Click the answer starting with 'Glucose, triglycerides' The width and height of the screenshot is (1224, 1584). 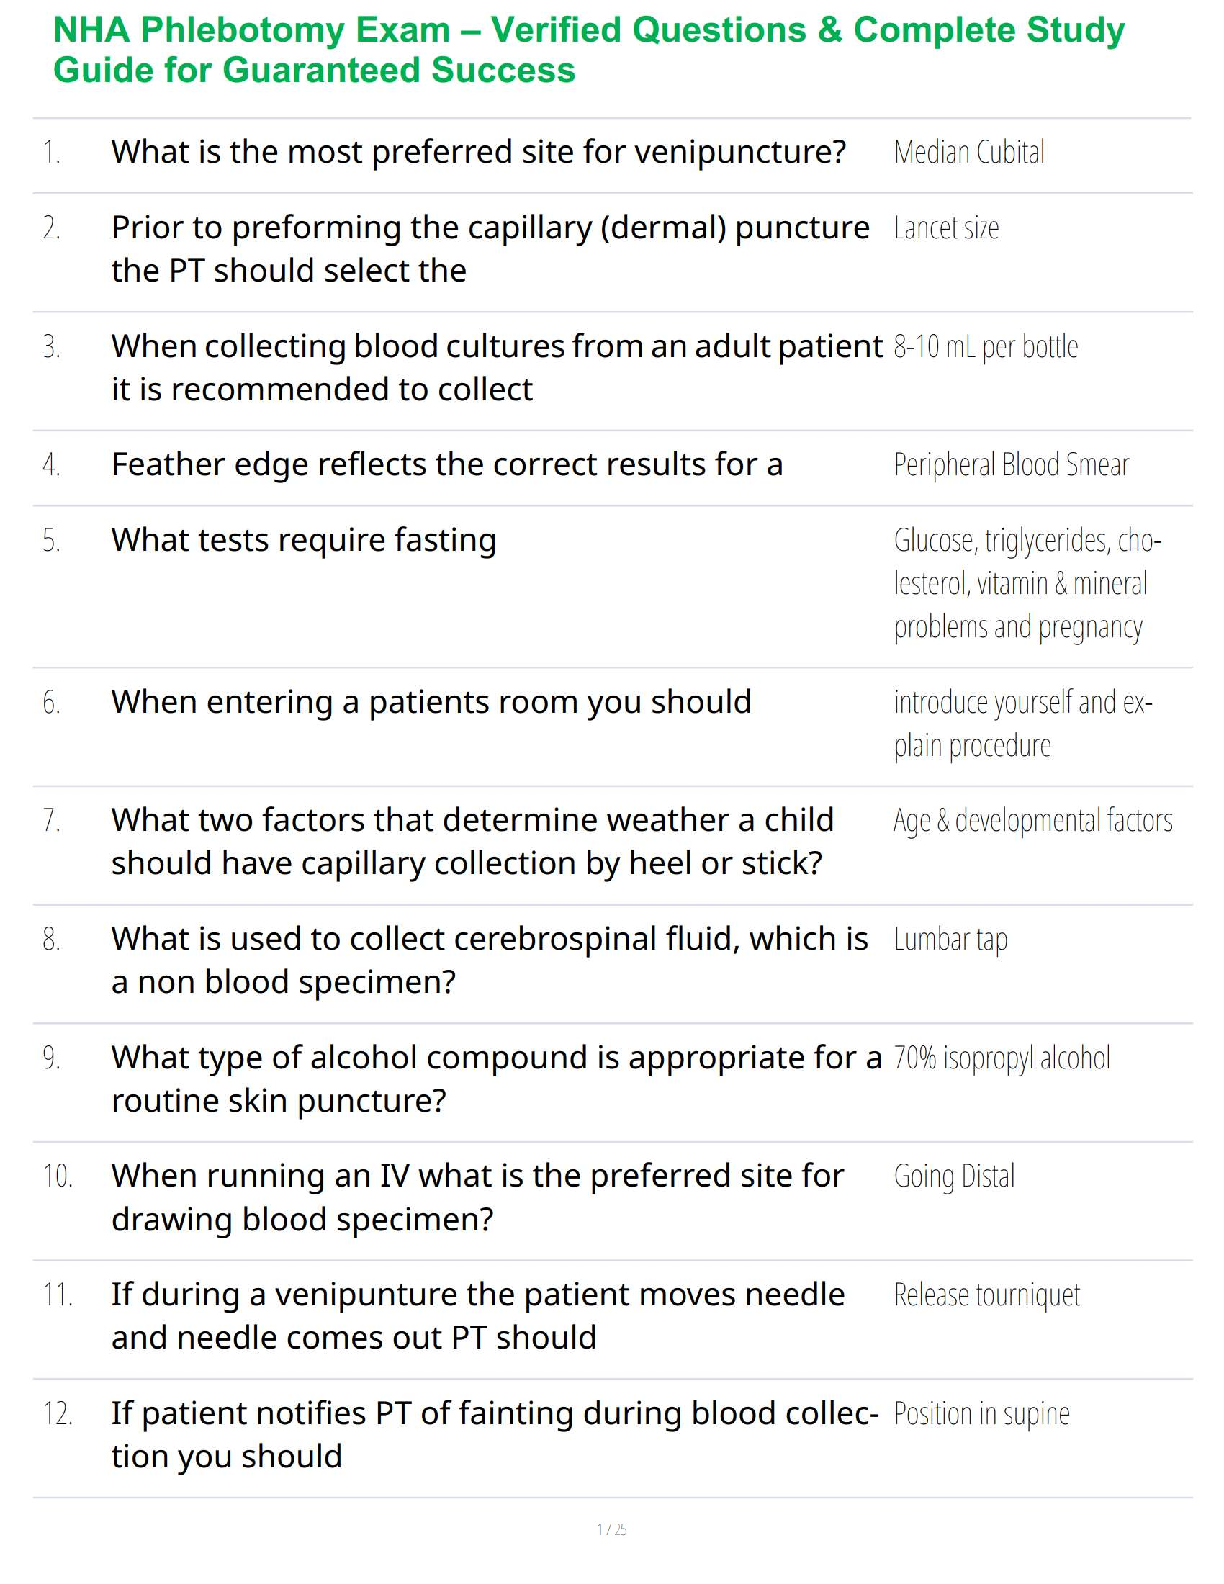pos(1026,583)
